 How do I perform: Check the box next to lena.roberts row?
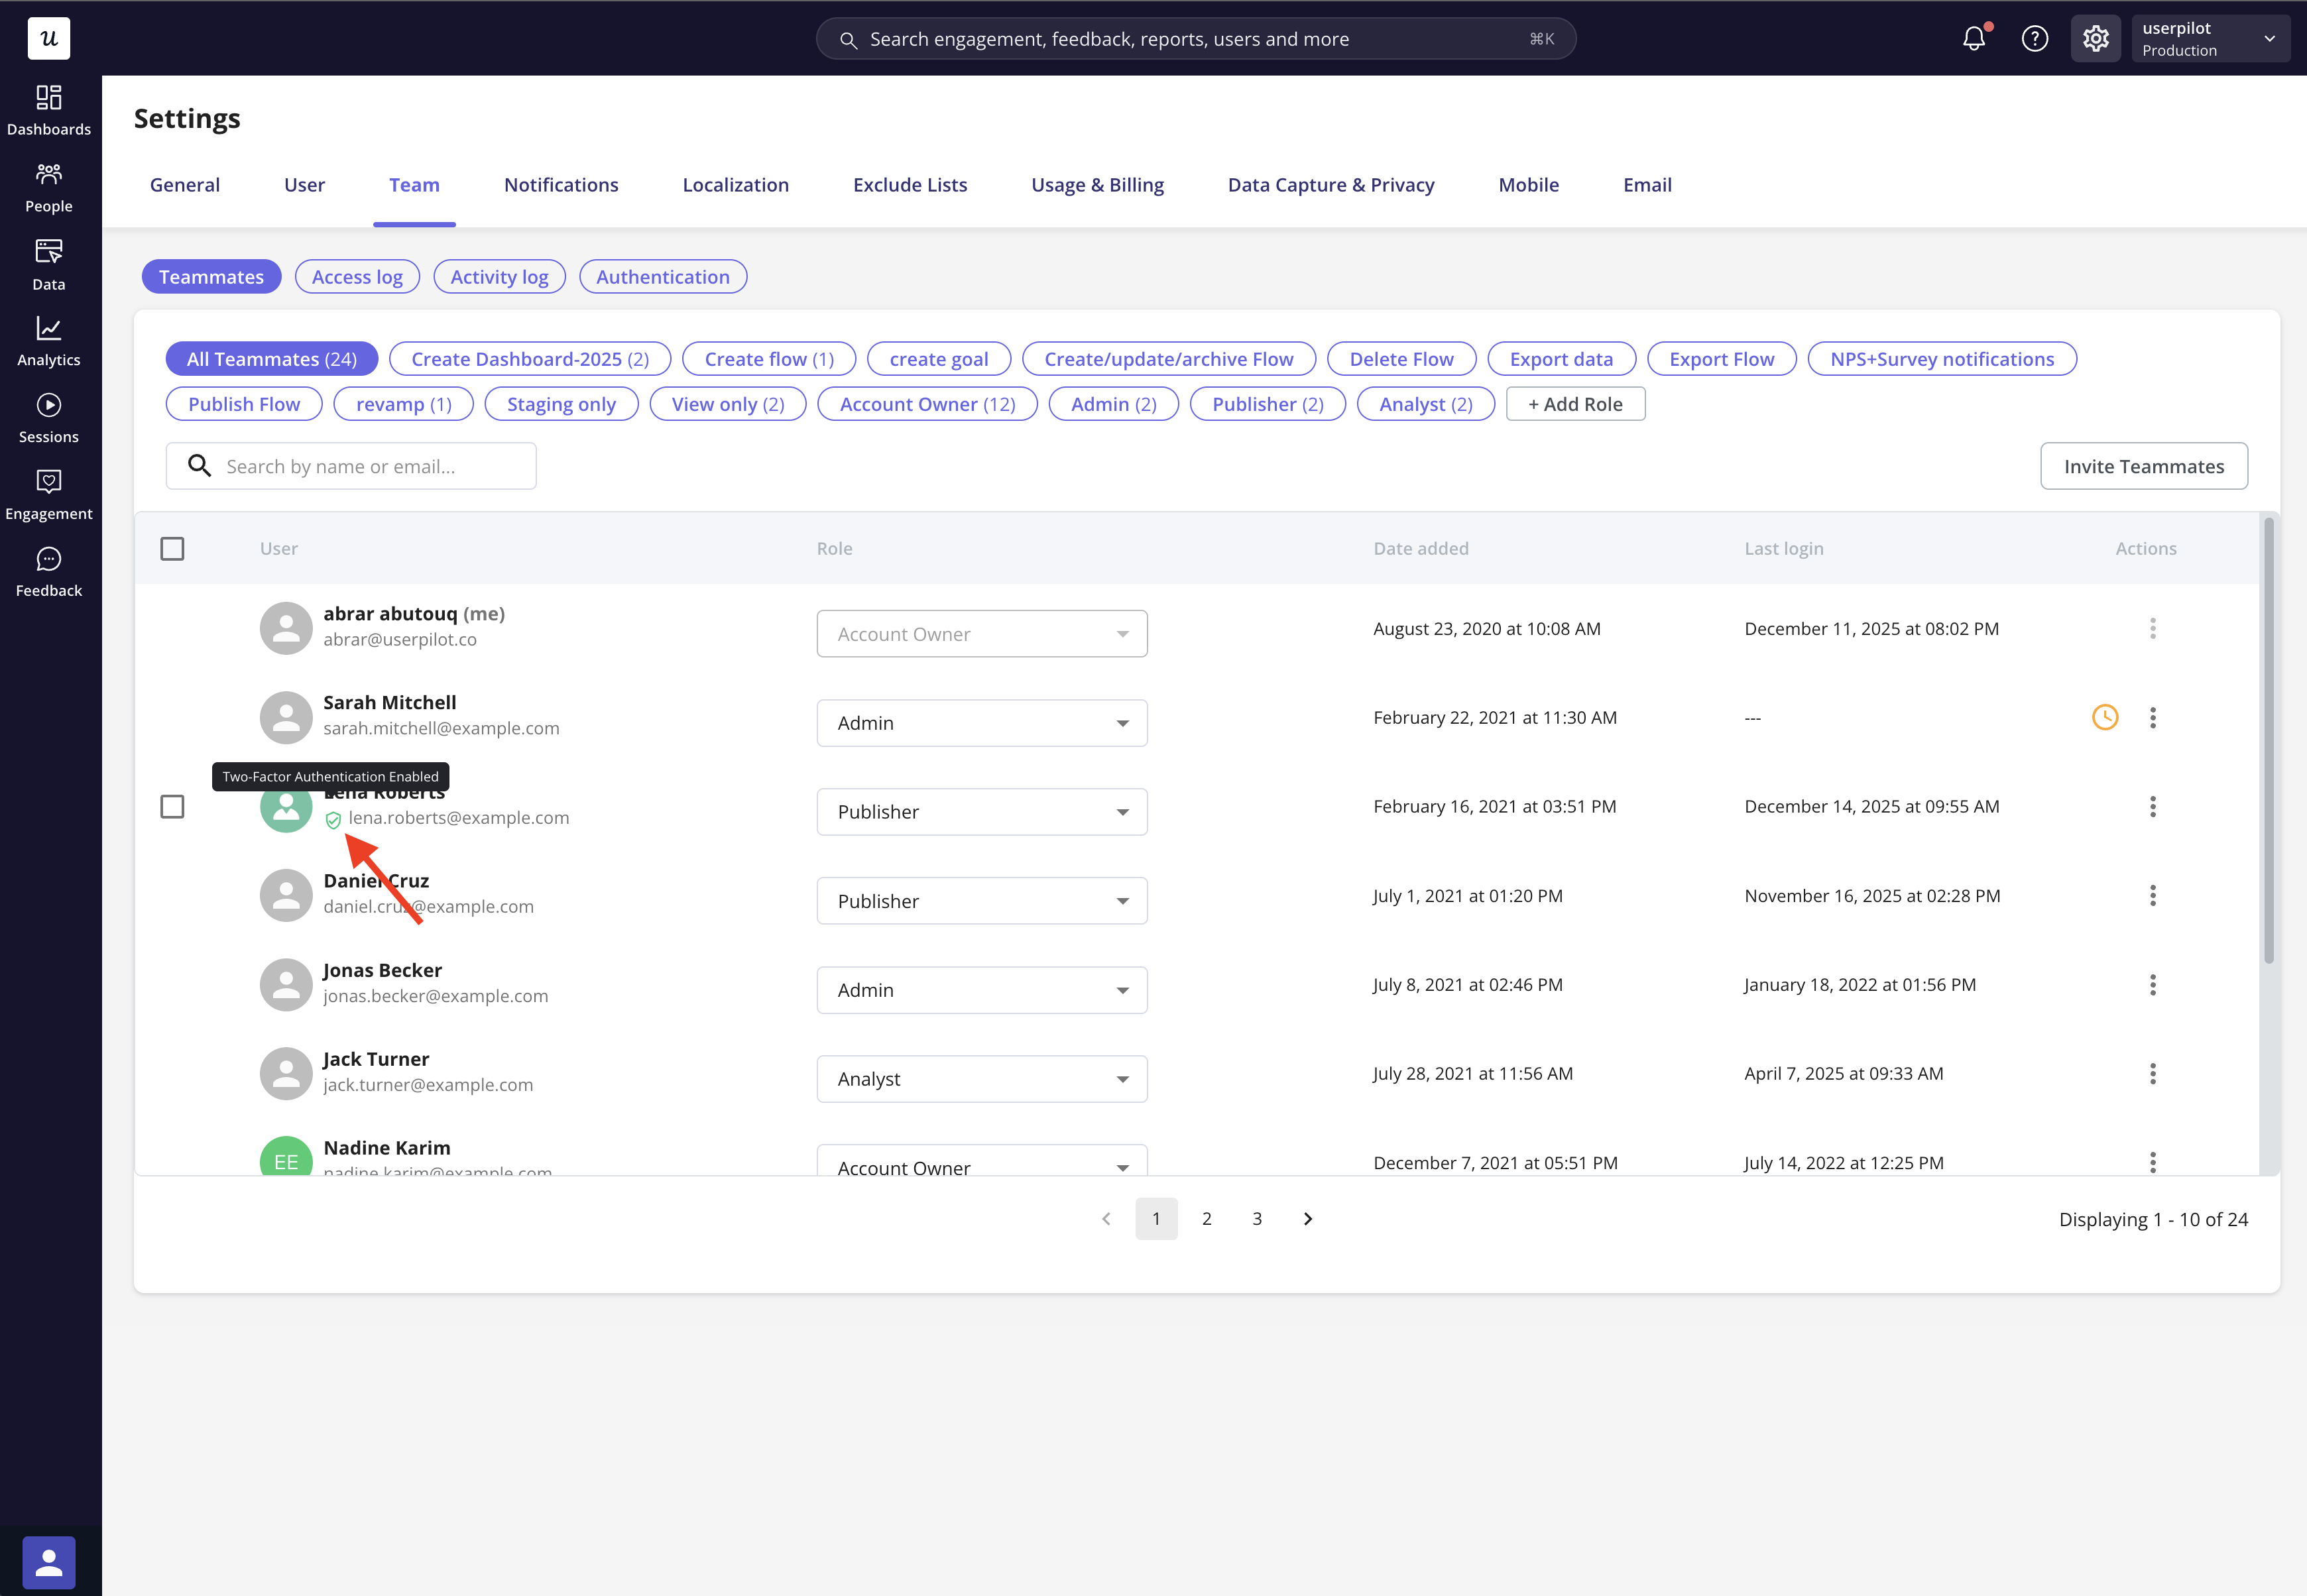(x=172, y=807)
